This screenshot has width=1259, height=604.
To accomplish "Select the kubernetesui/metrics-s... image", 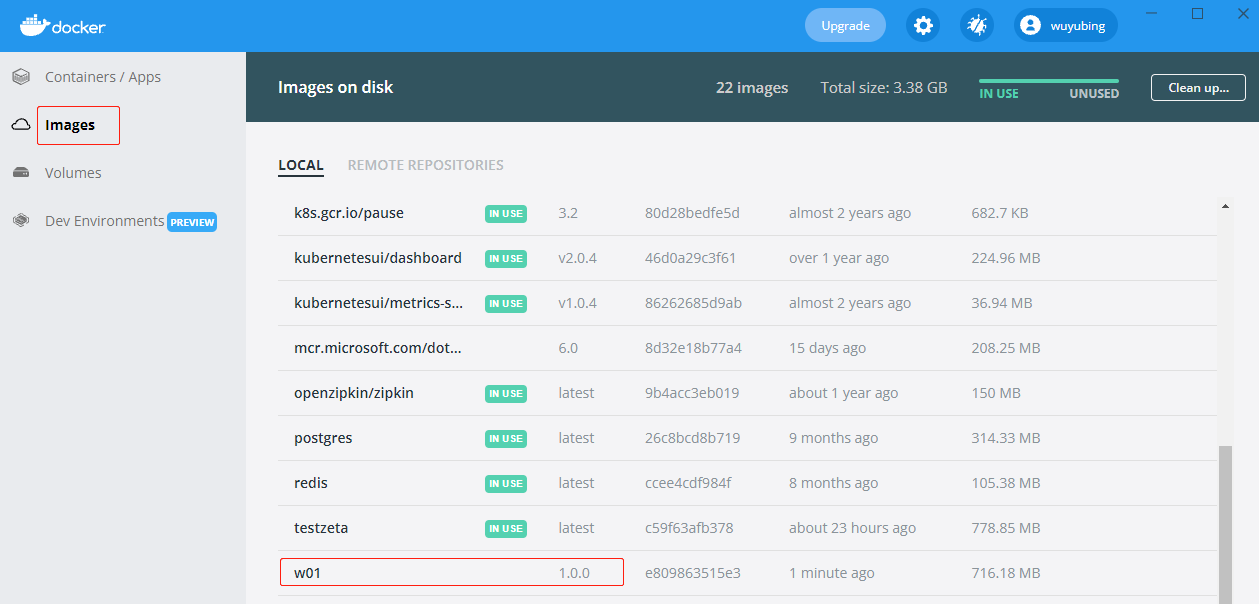I will pos(748,303).
